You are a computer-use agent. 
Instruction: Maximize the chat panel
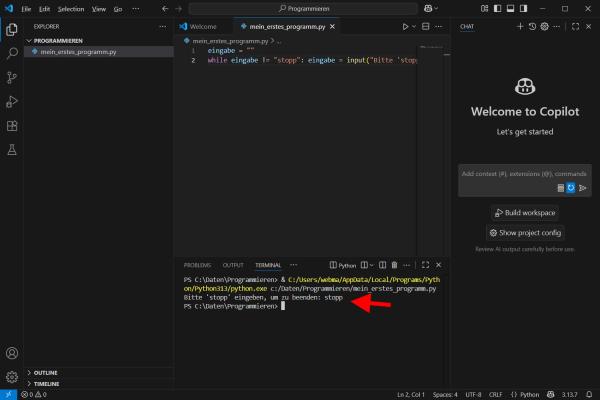coord(576,26)
